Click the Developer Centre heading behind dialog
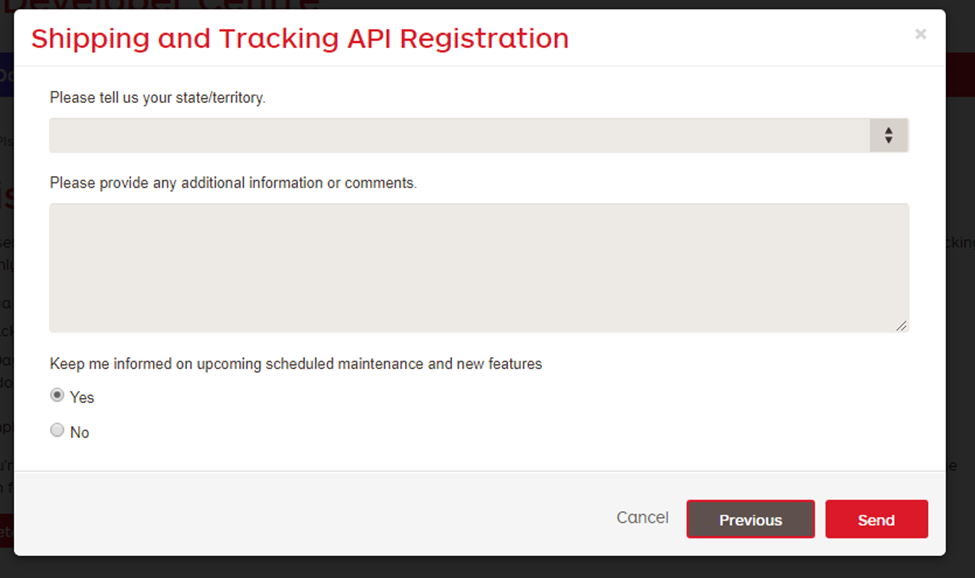The image size is (975, 578). pos(162,4)
